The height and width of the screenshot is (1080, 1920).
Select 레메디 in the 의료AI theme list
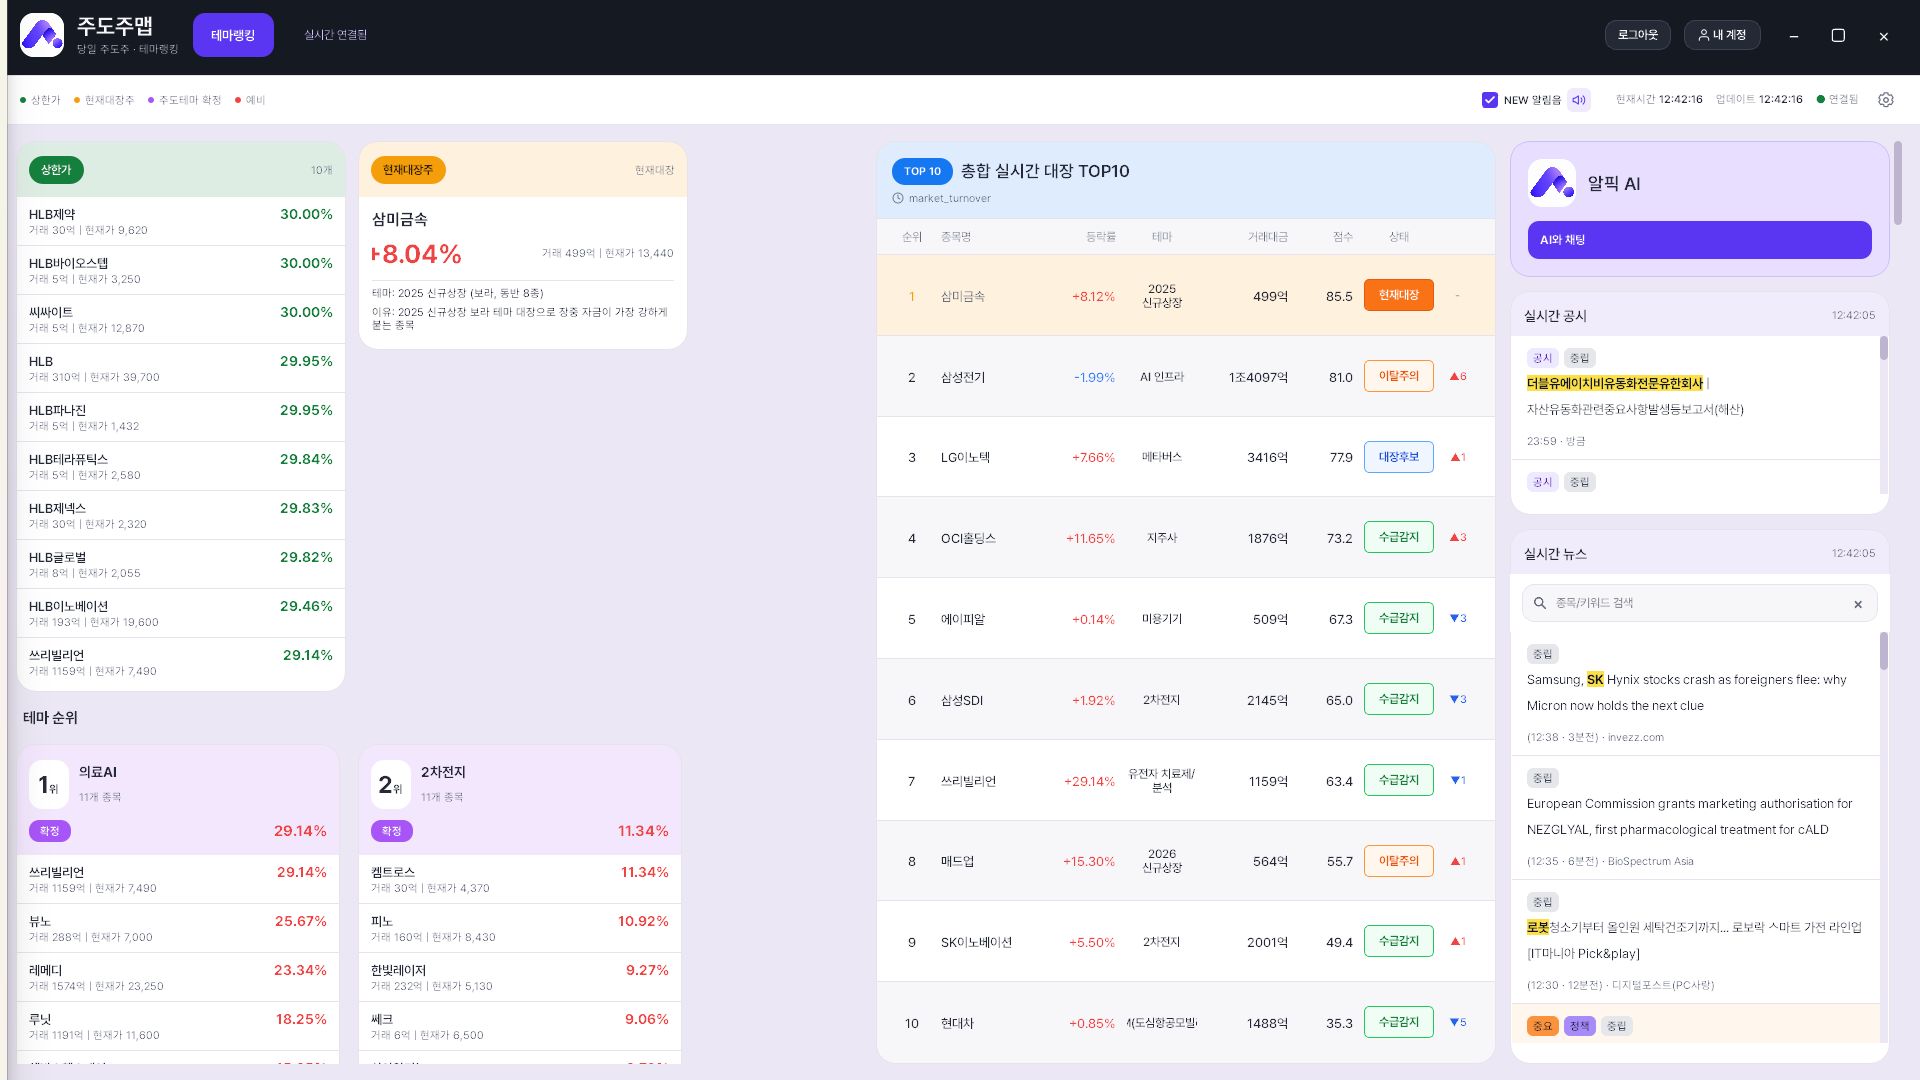click(178, 977)
